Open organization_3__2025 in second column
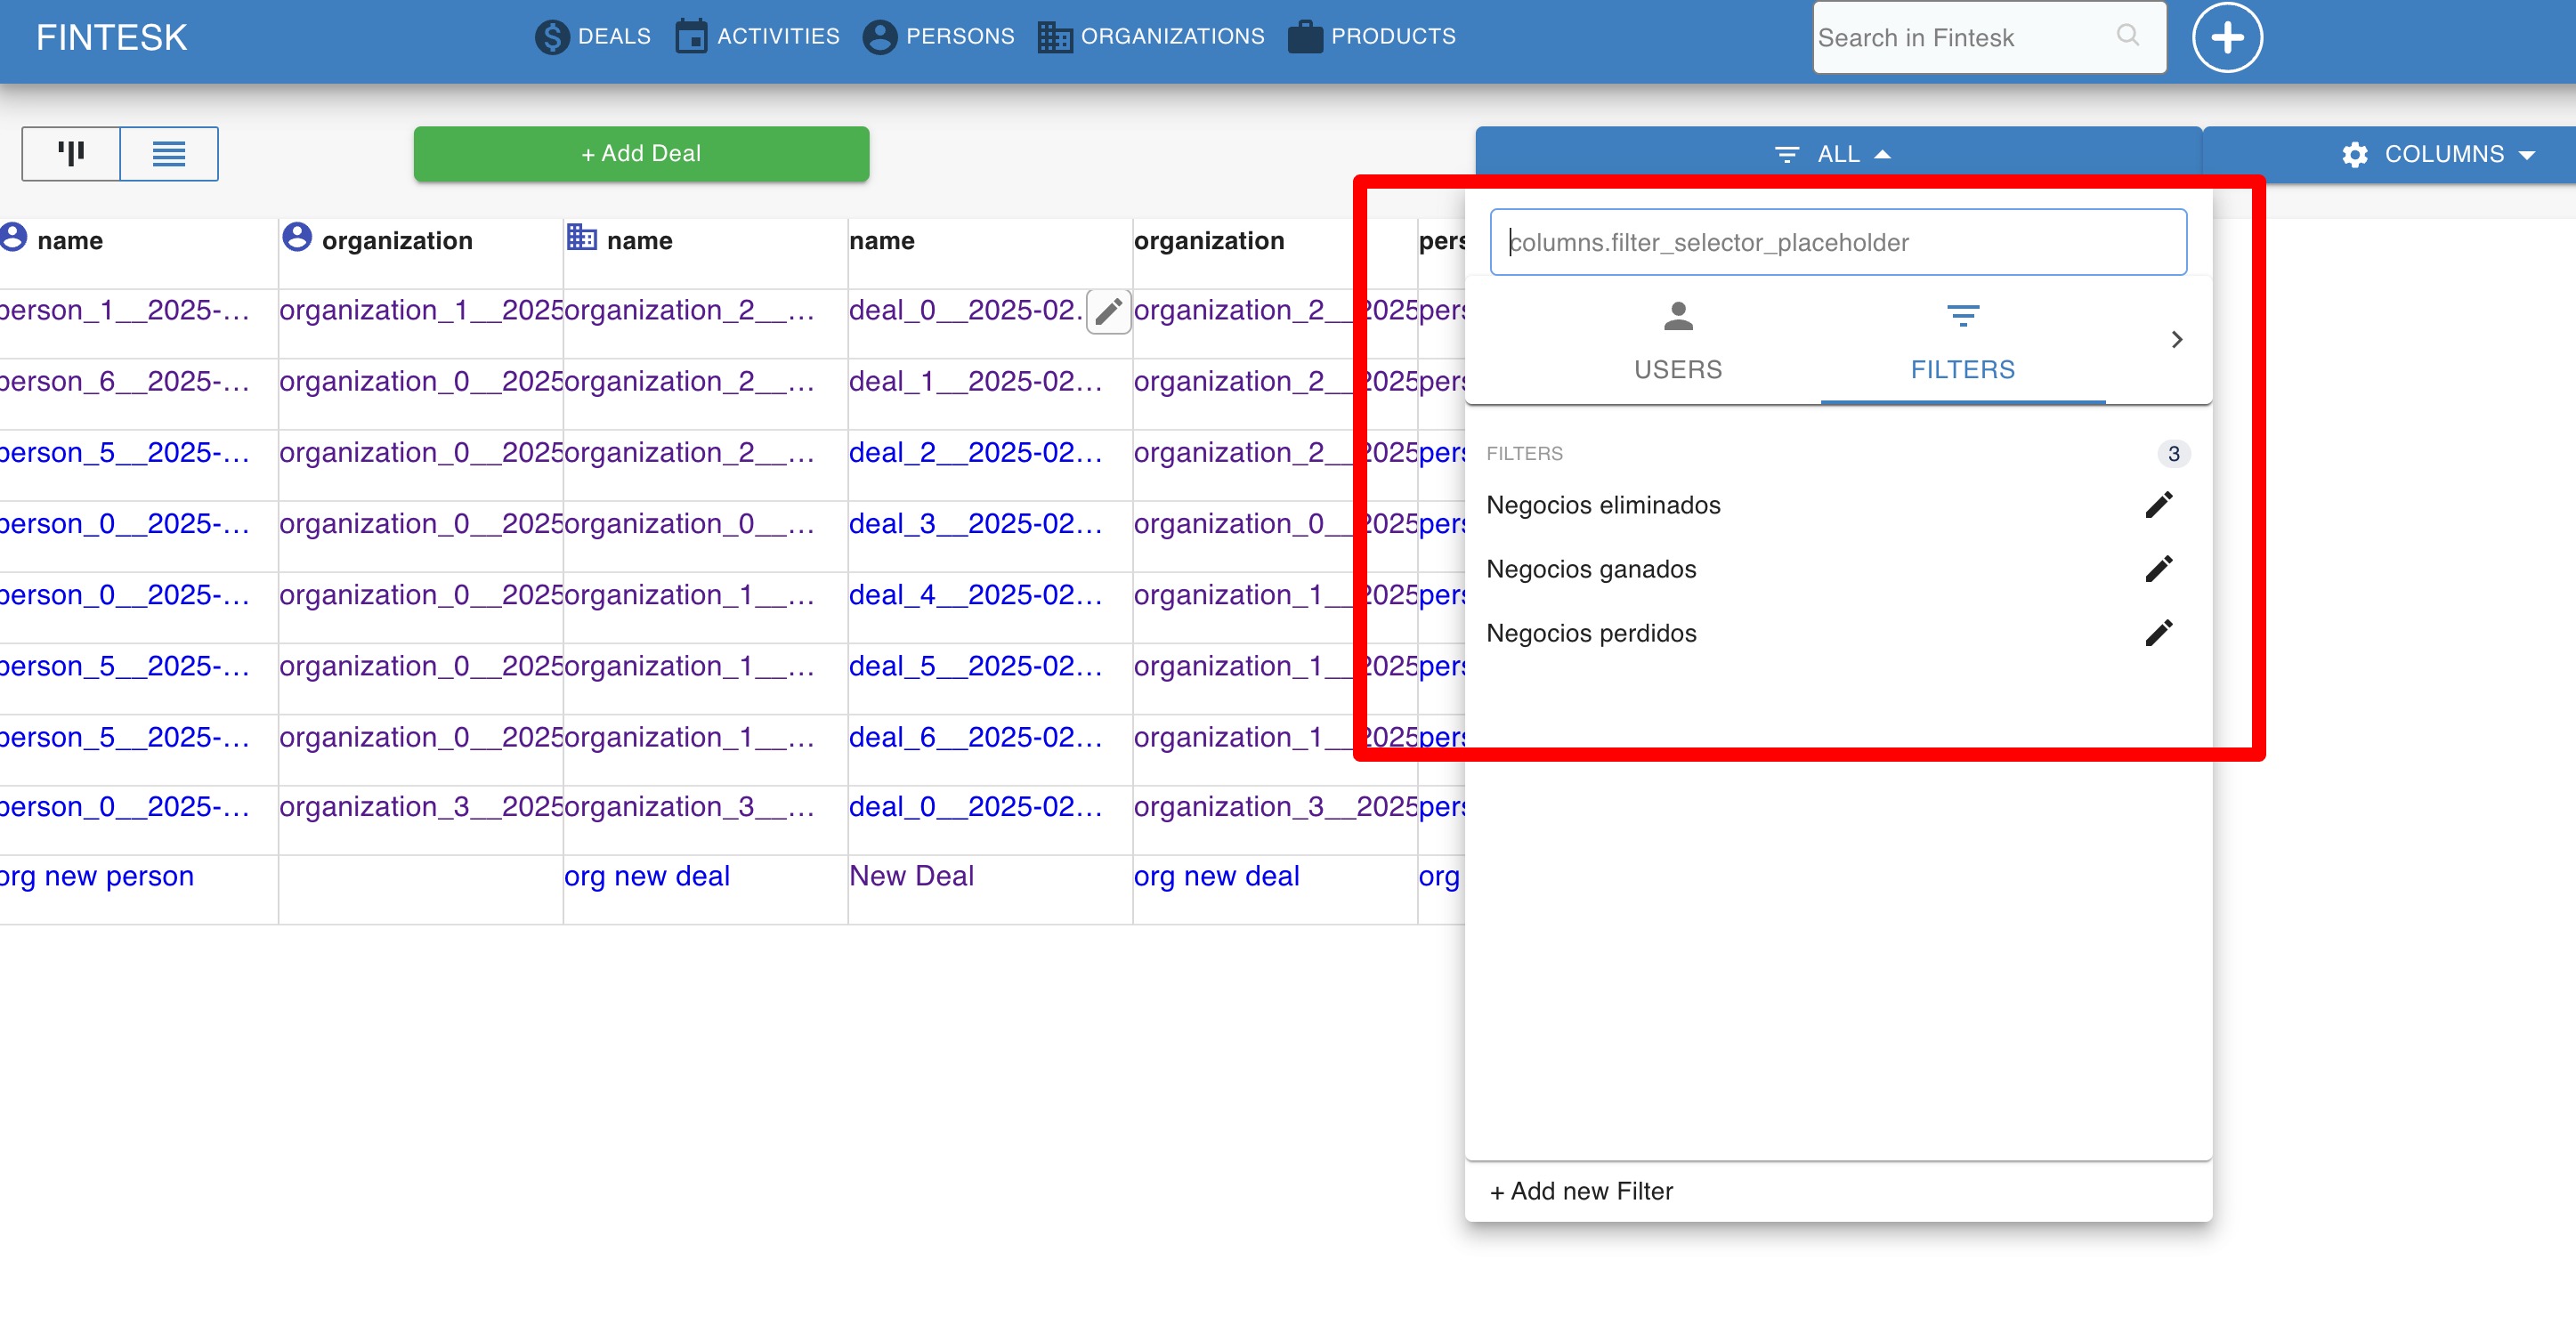This screenshot has width=2576, height=1317. point(421,807)
